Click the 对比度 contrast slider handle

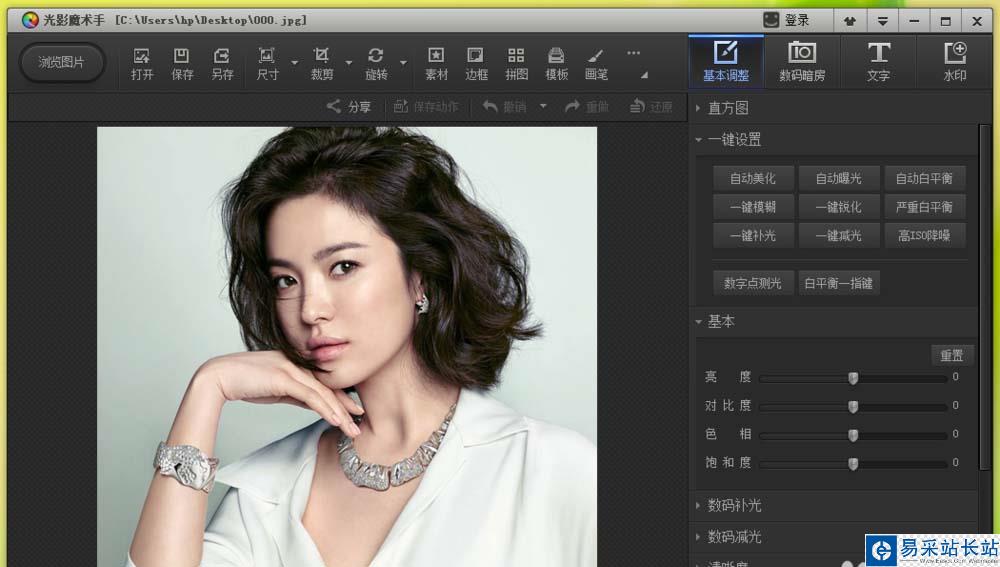tap(853, 406)
